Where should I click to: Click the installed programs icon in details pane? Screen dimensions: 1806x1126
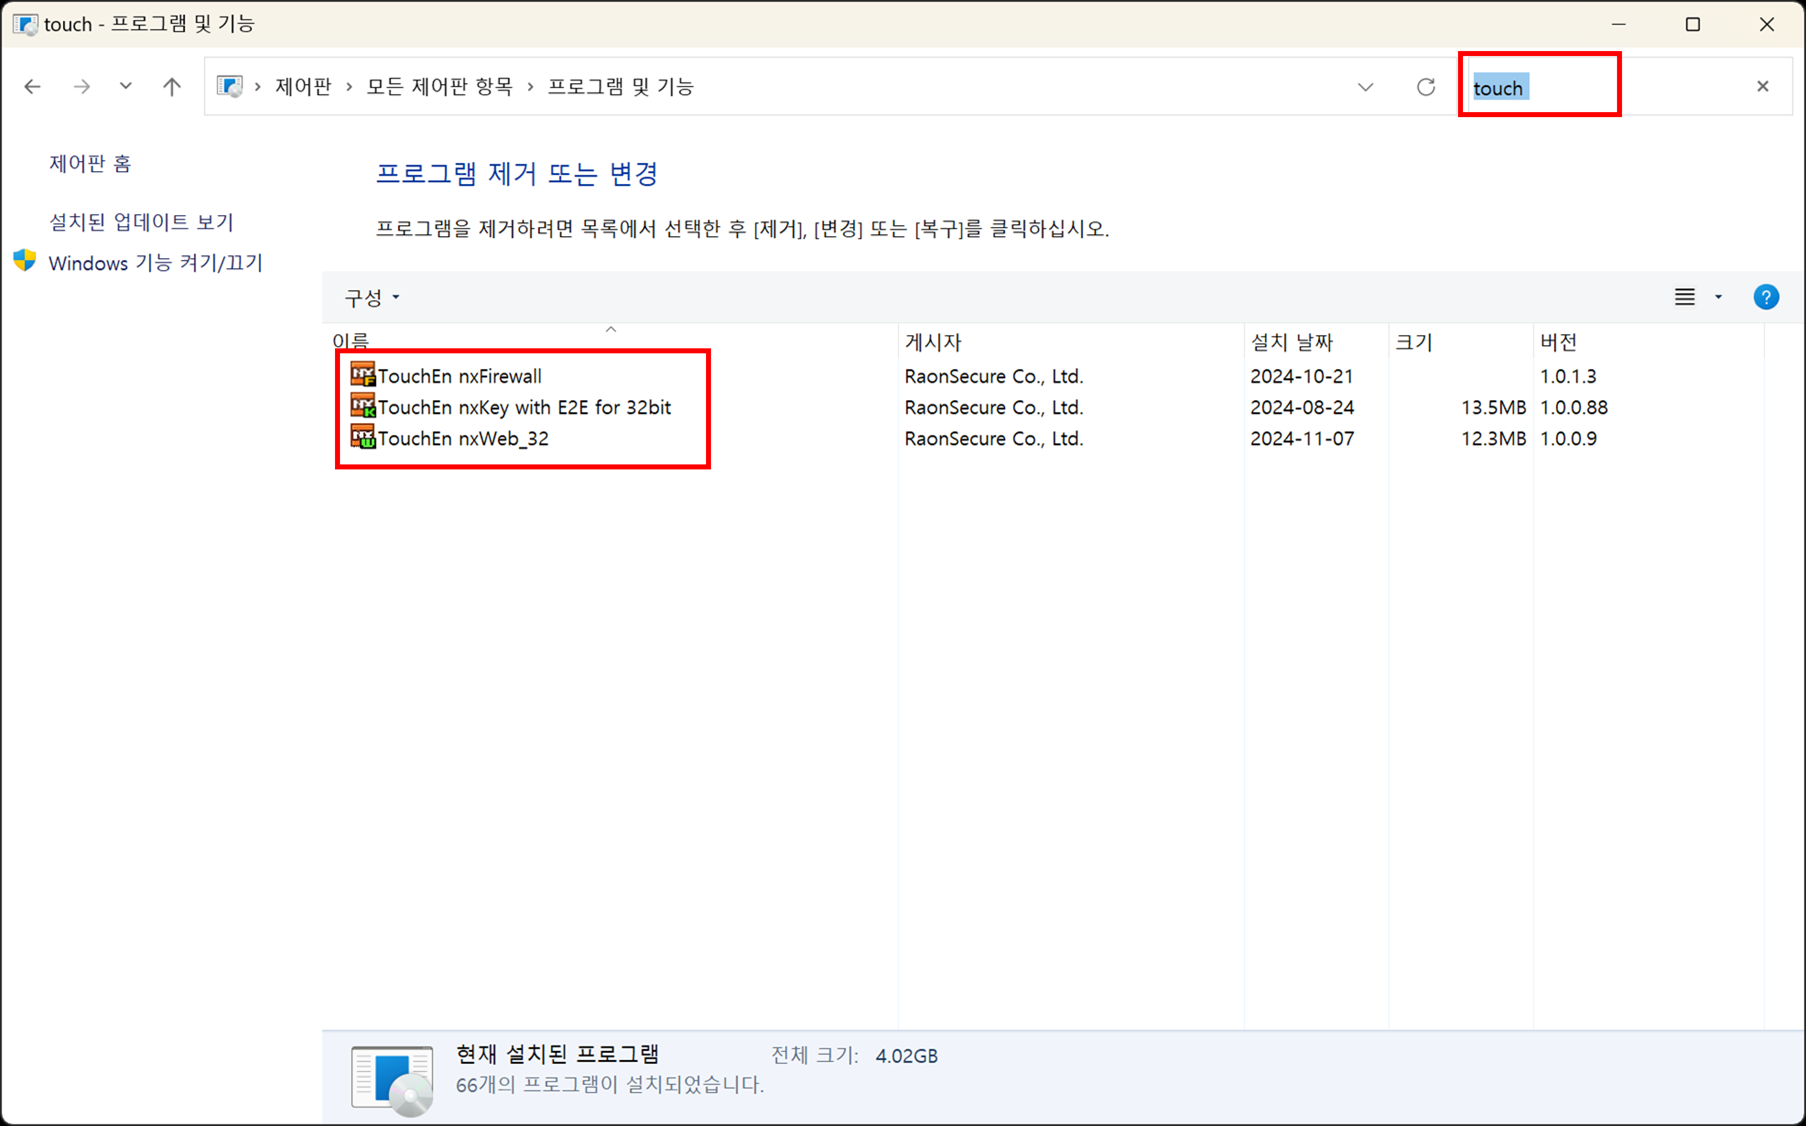[392, 1080]
